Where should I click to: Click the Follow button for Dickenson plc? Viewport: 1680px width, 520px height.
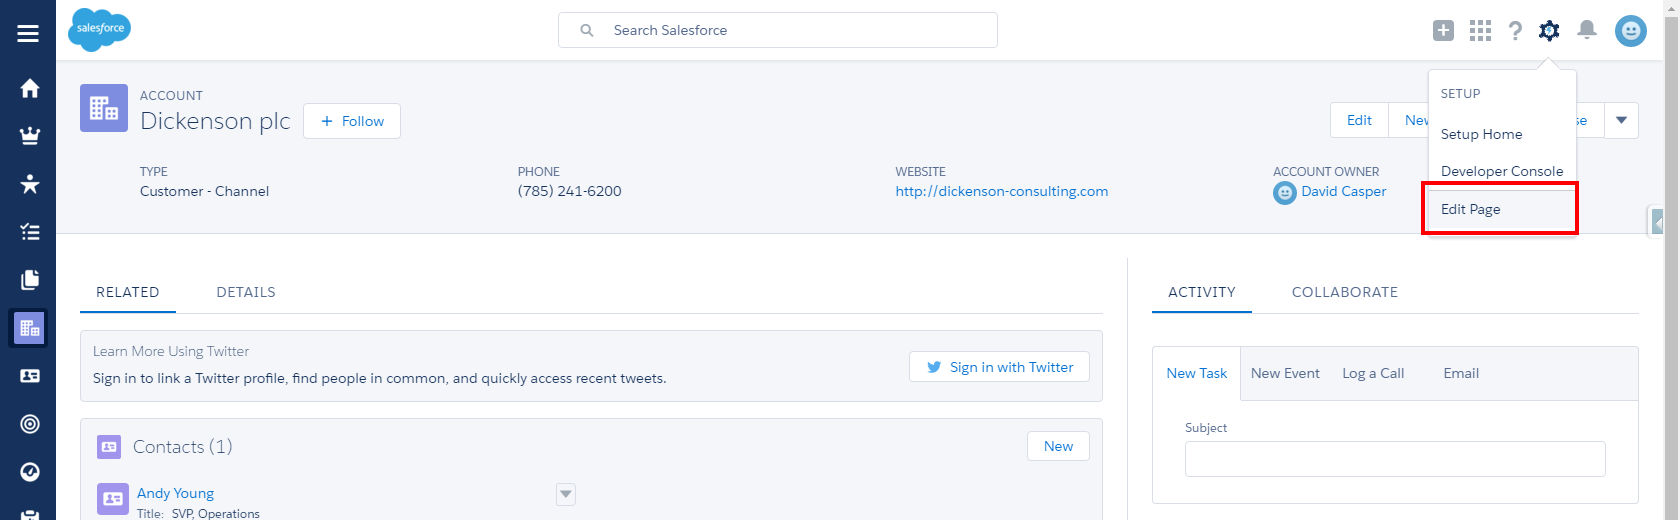pos(352,121)
